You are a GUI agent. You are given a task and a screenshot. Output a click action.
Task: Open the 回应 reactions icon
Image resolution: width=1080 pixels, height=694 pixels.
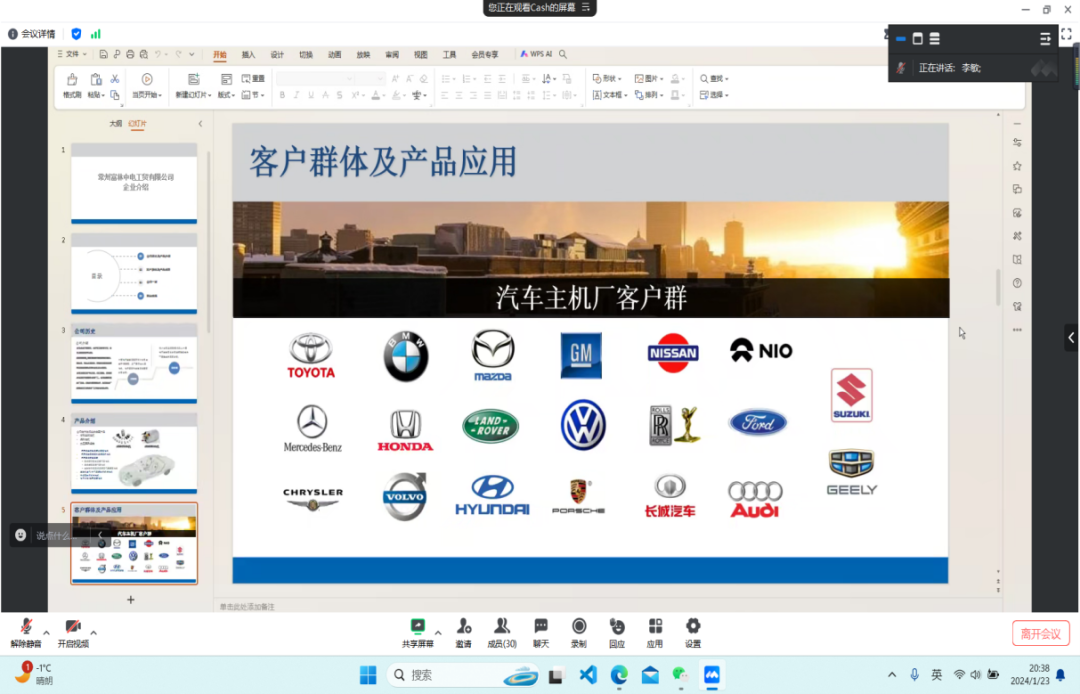coord(617,627)
